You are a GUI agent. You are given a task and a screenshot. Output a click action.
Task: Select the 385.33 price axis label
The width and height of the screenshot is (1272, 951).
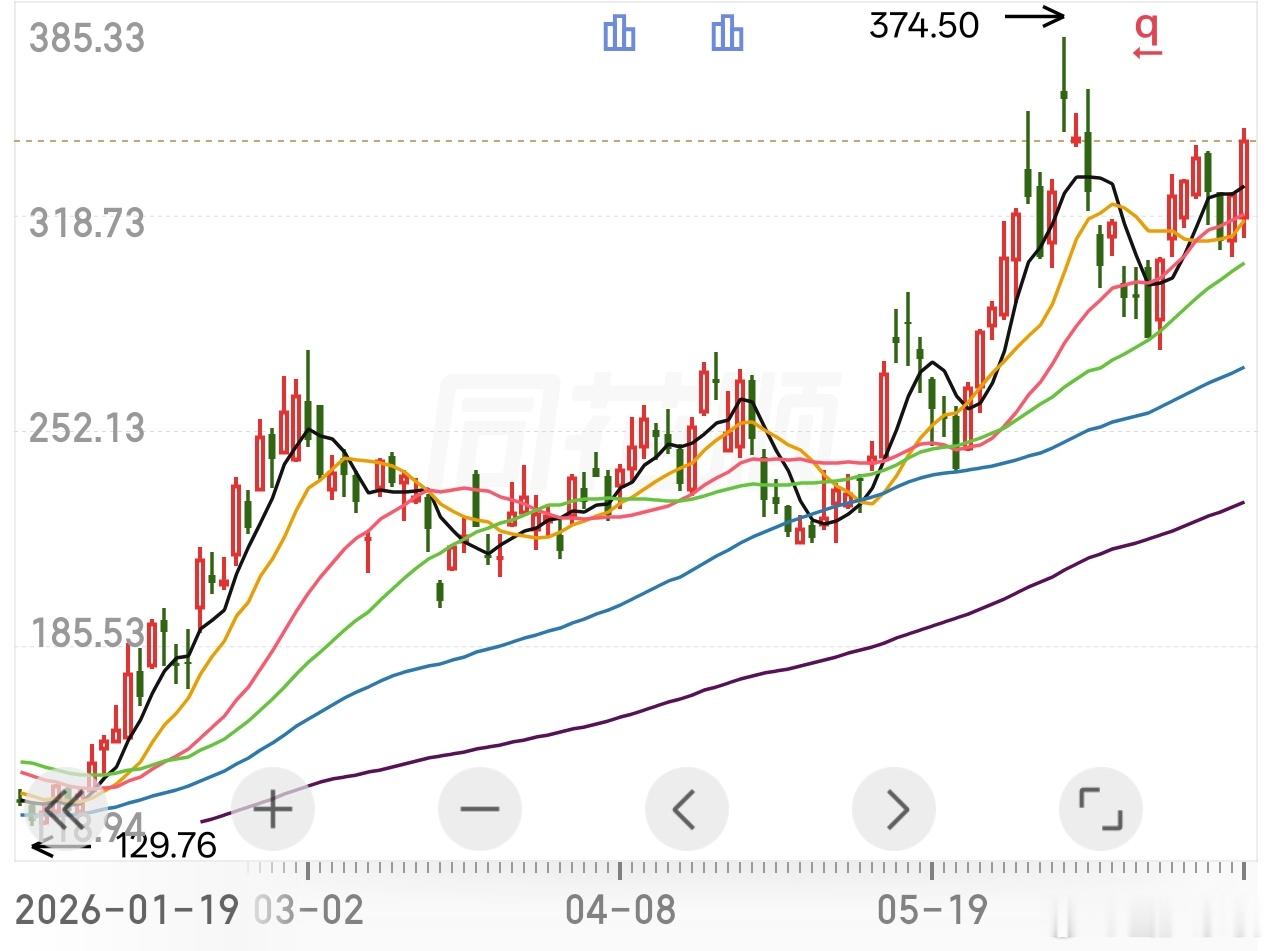tap(87, 39)
